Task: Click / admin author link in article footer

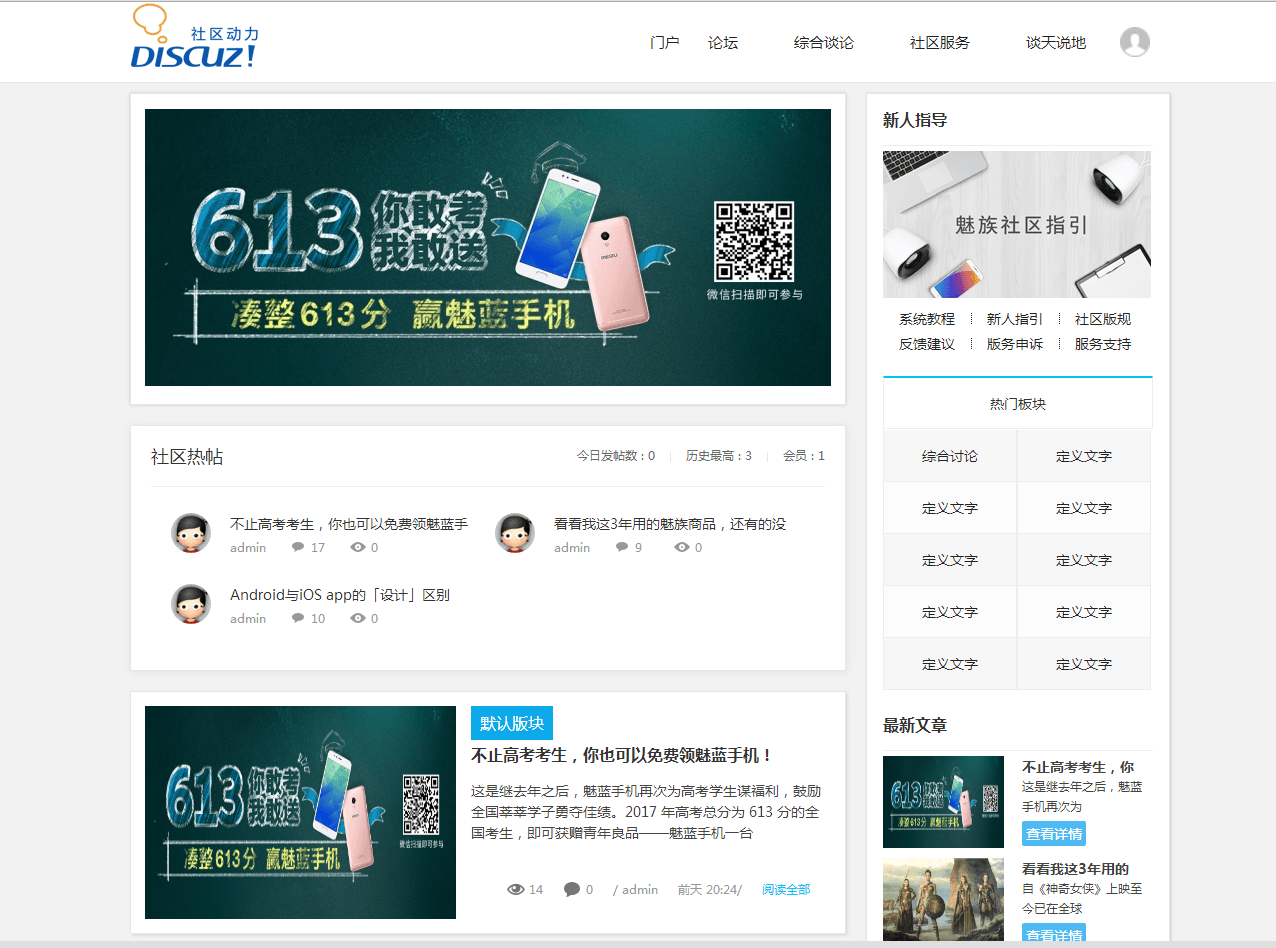Action: 636,889
